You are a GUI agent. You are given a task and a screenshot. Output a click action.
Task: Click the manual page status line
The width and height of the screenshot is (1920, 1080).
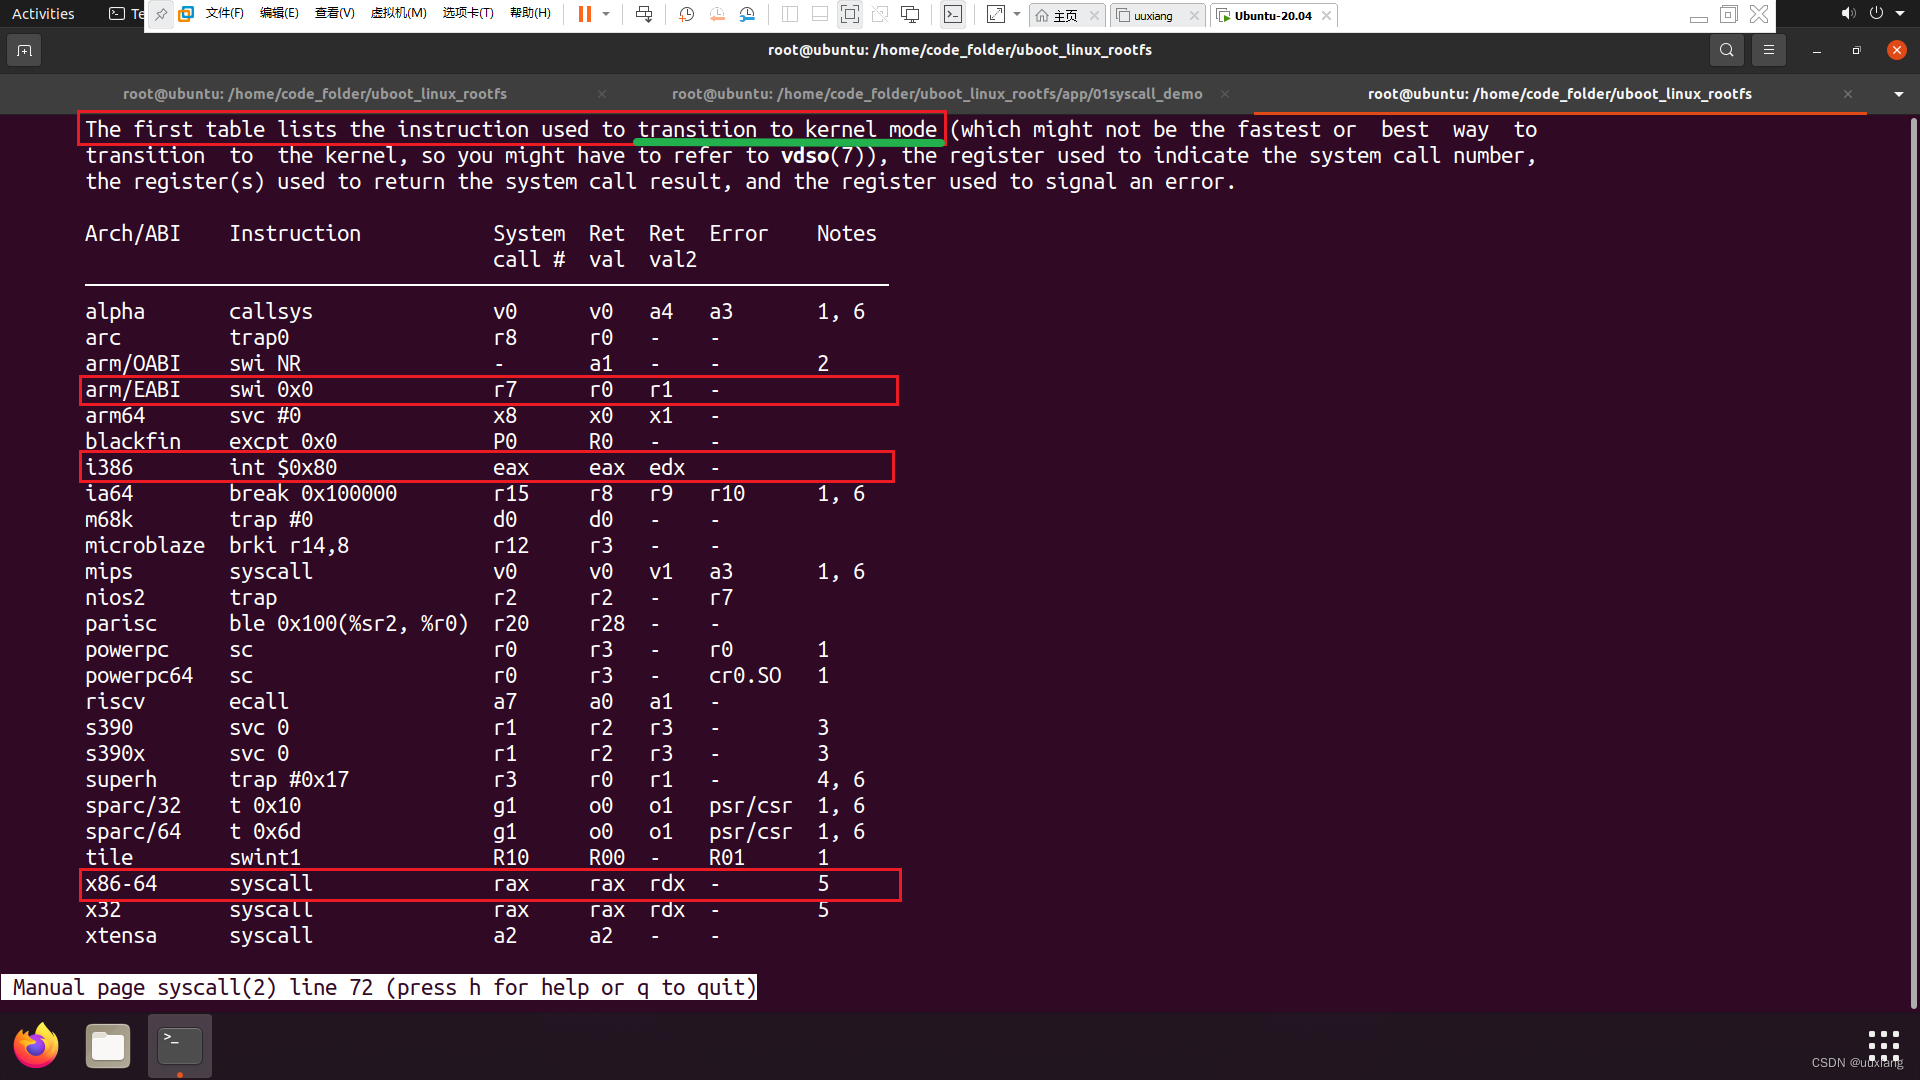coord(379,988)
